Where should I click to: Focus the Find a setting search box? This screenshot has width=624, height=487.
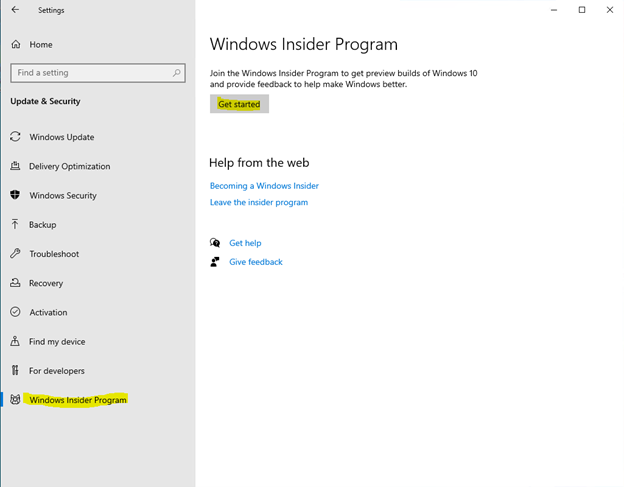pos(98,73)
